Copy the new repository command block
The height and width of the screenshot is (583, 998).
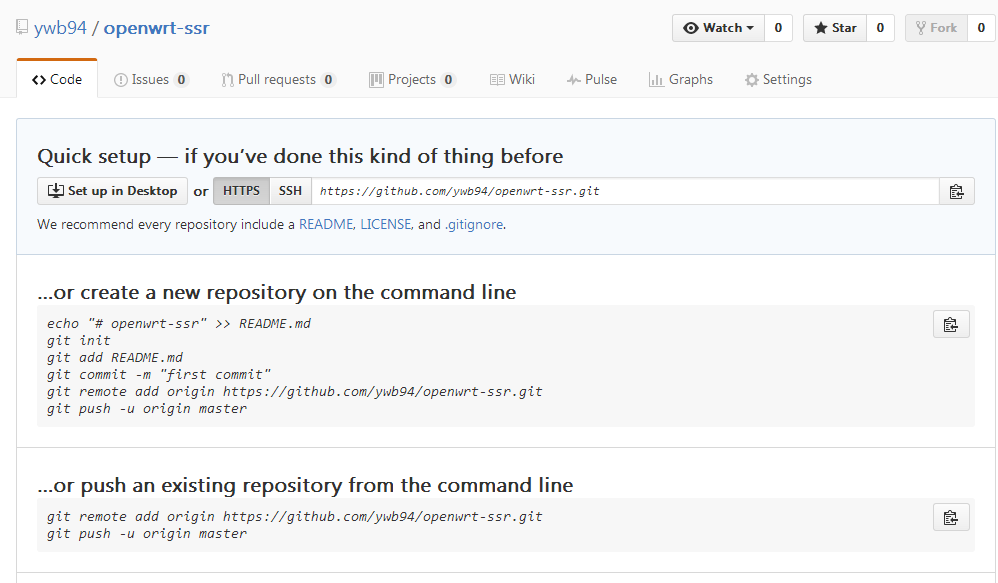point(951,325)
